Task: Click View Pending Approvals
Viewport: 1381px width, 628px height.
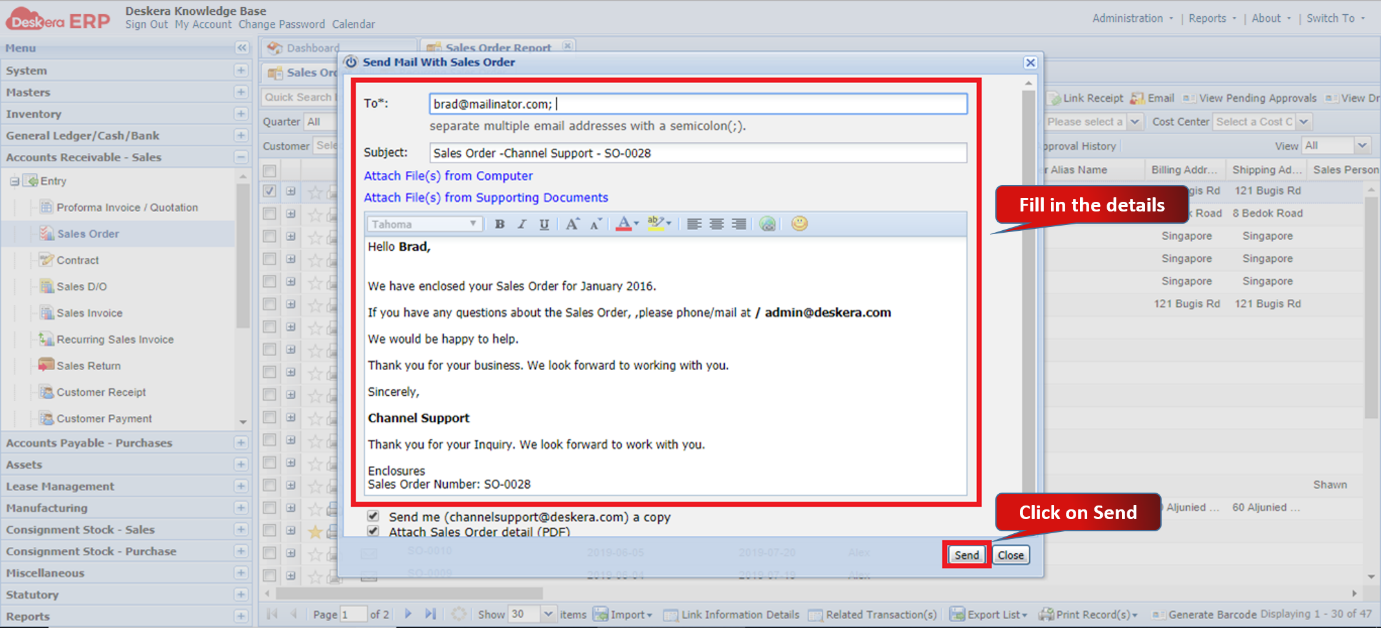Action: [x=1249, y=98]
